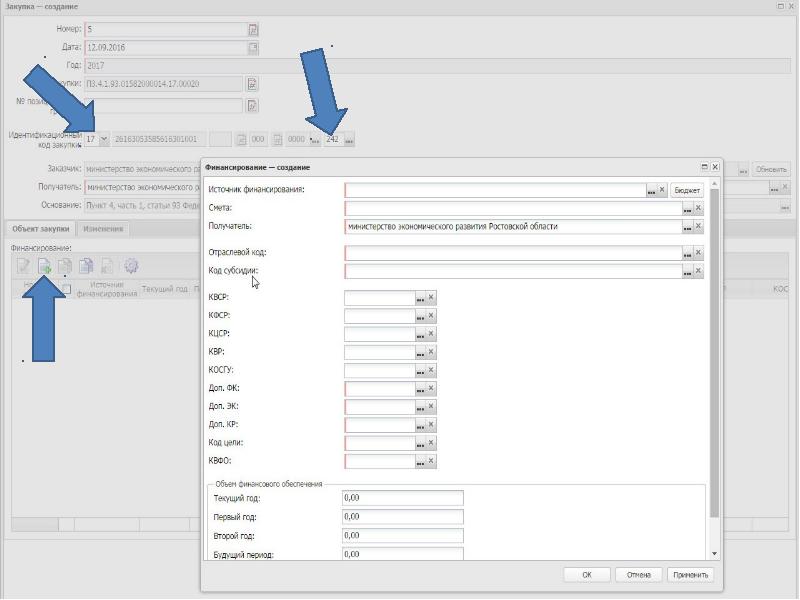Click the Бюджет button
The height and width of the screenshot is (600, 800).
pos(687,190)
